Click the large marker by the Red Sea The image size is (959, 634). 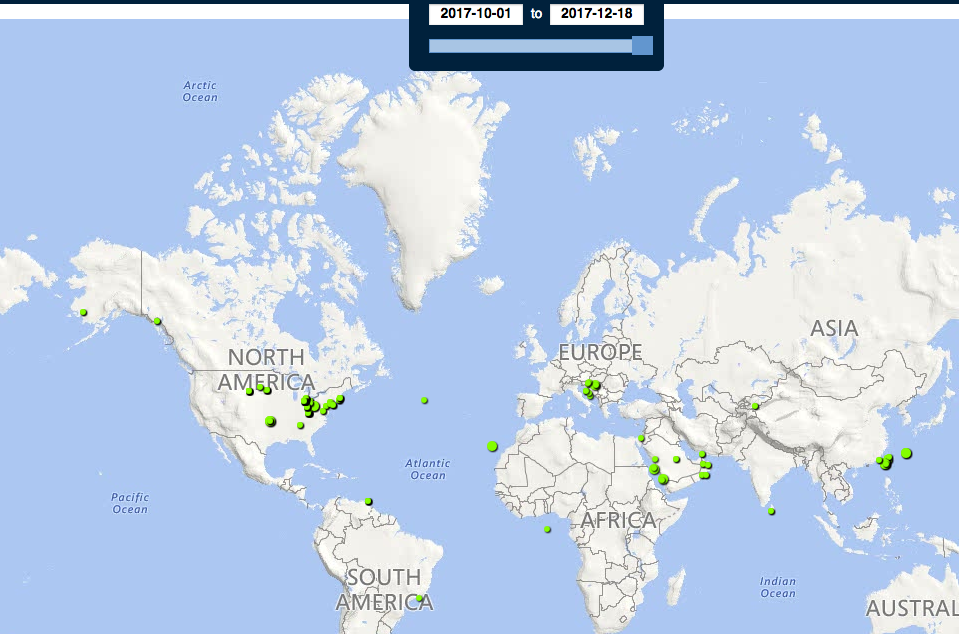point(662,480)
